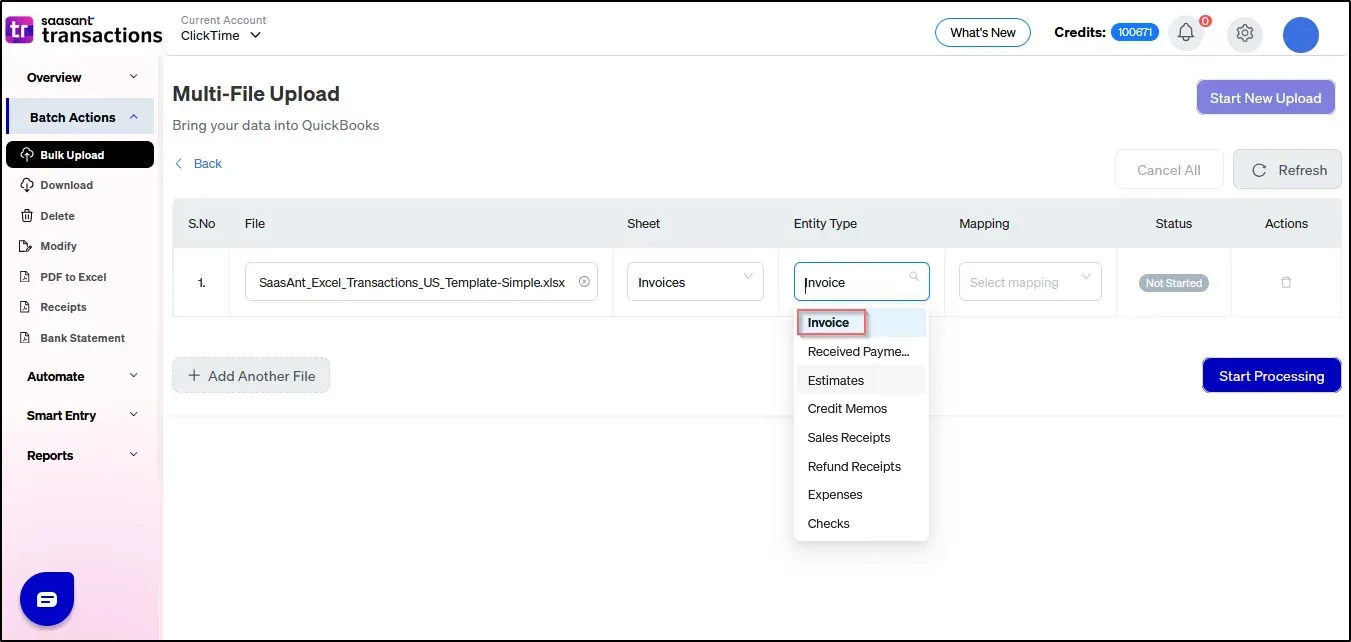Pick Refund Receipts entity type
The image size is (1351, 642).
861,466
